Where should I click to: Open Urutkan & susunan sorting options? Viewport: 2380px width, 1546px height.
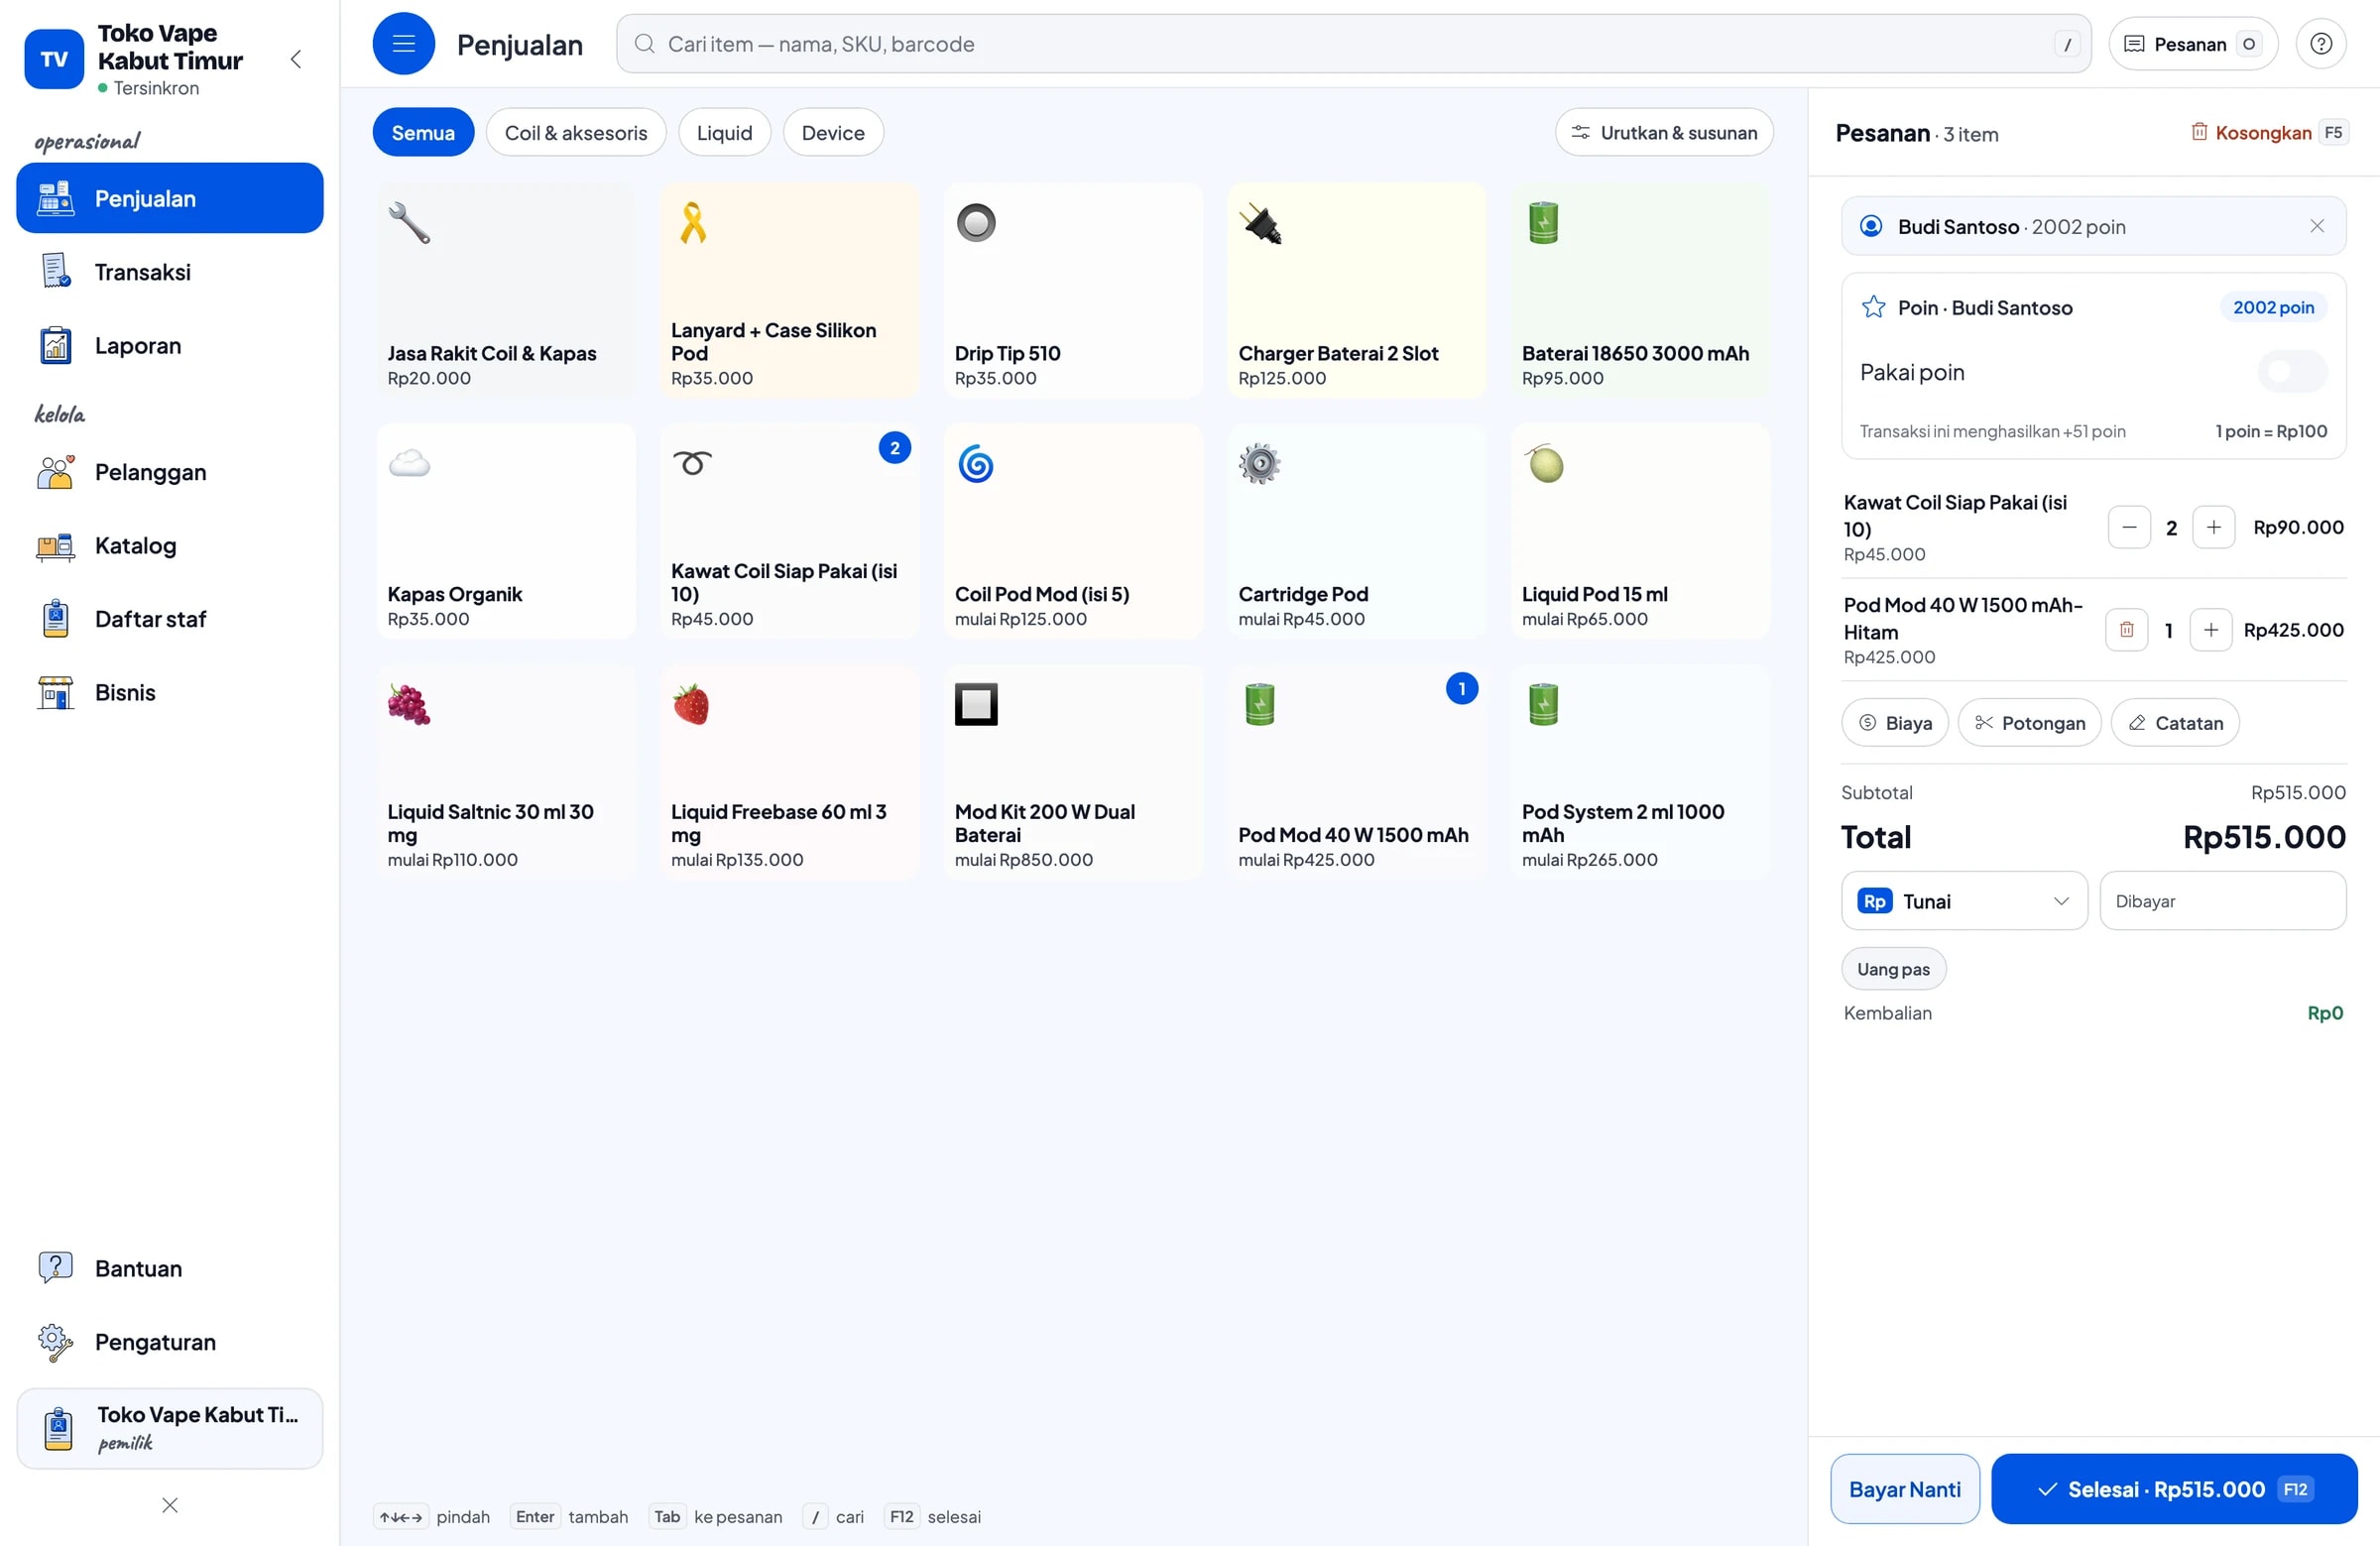tap(1664, 132)
